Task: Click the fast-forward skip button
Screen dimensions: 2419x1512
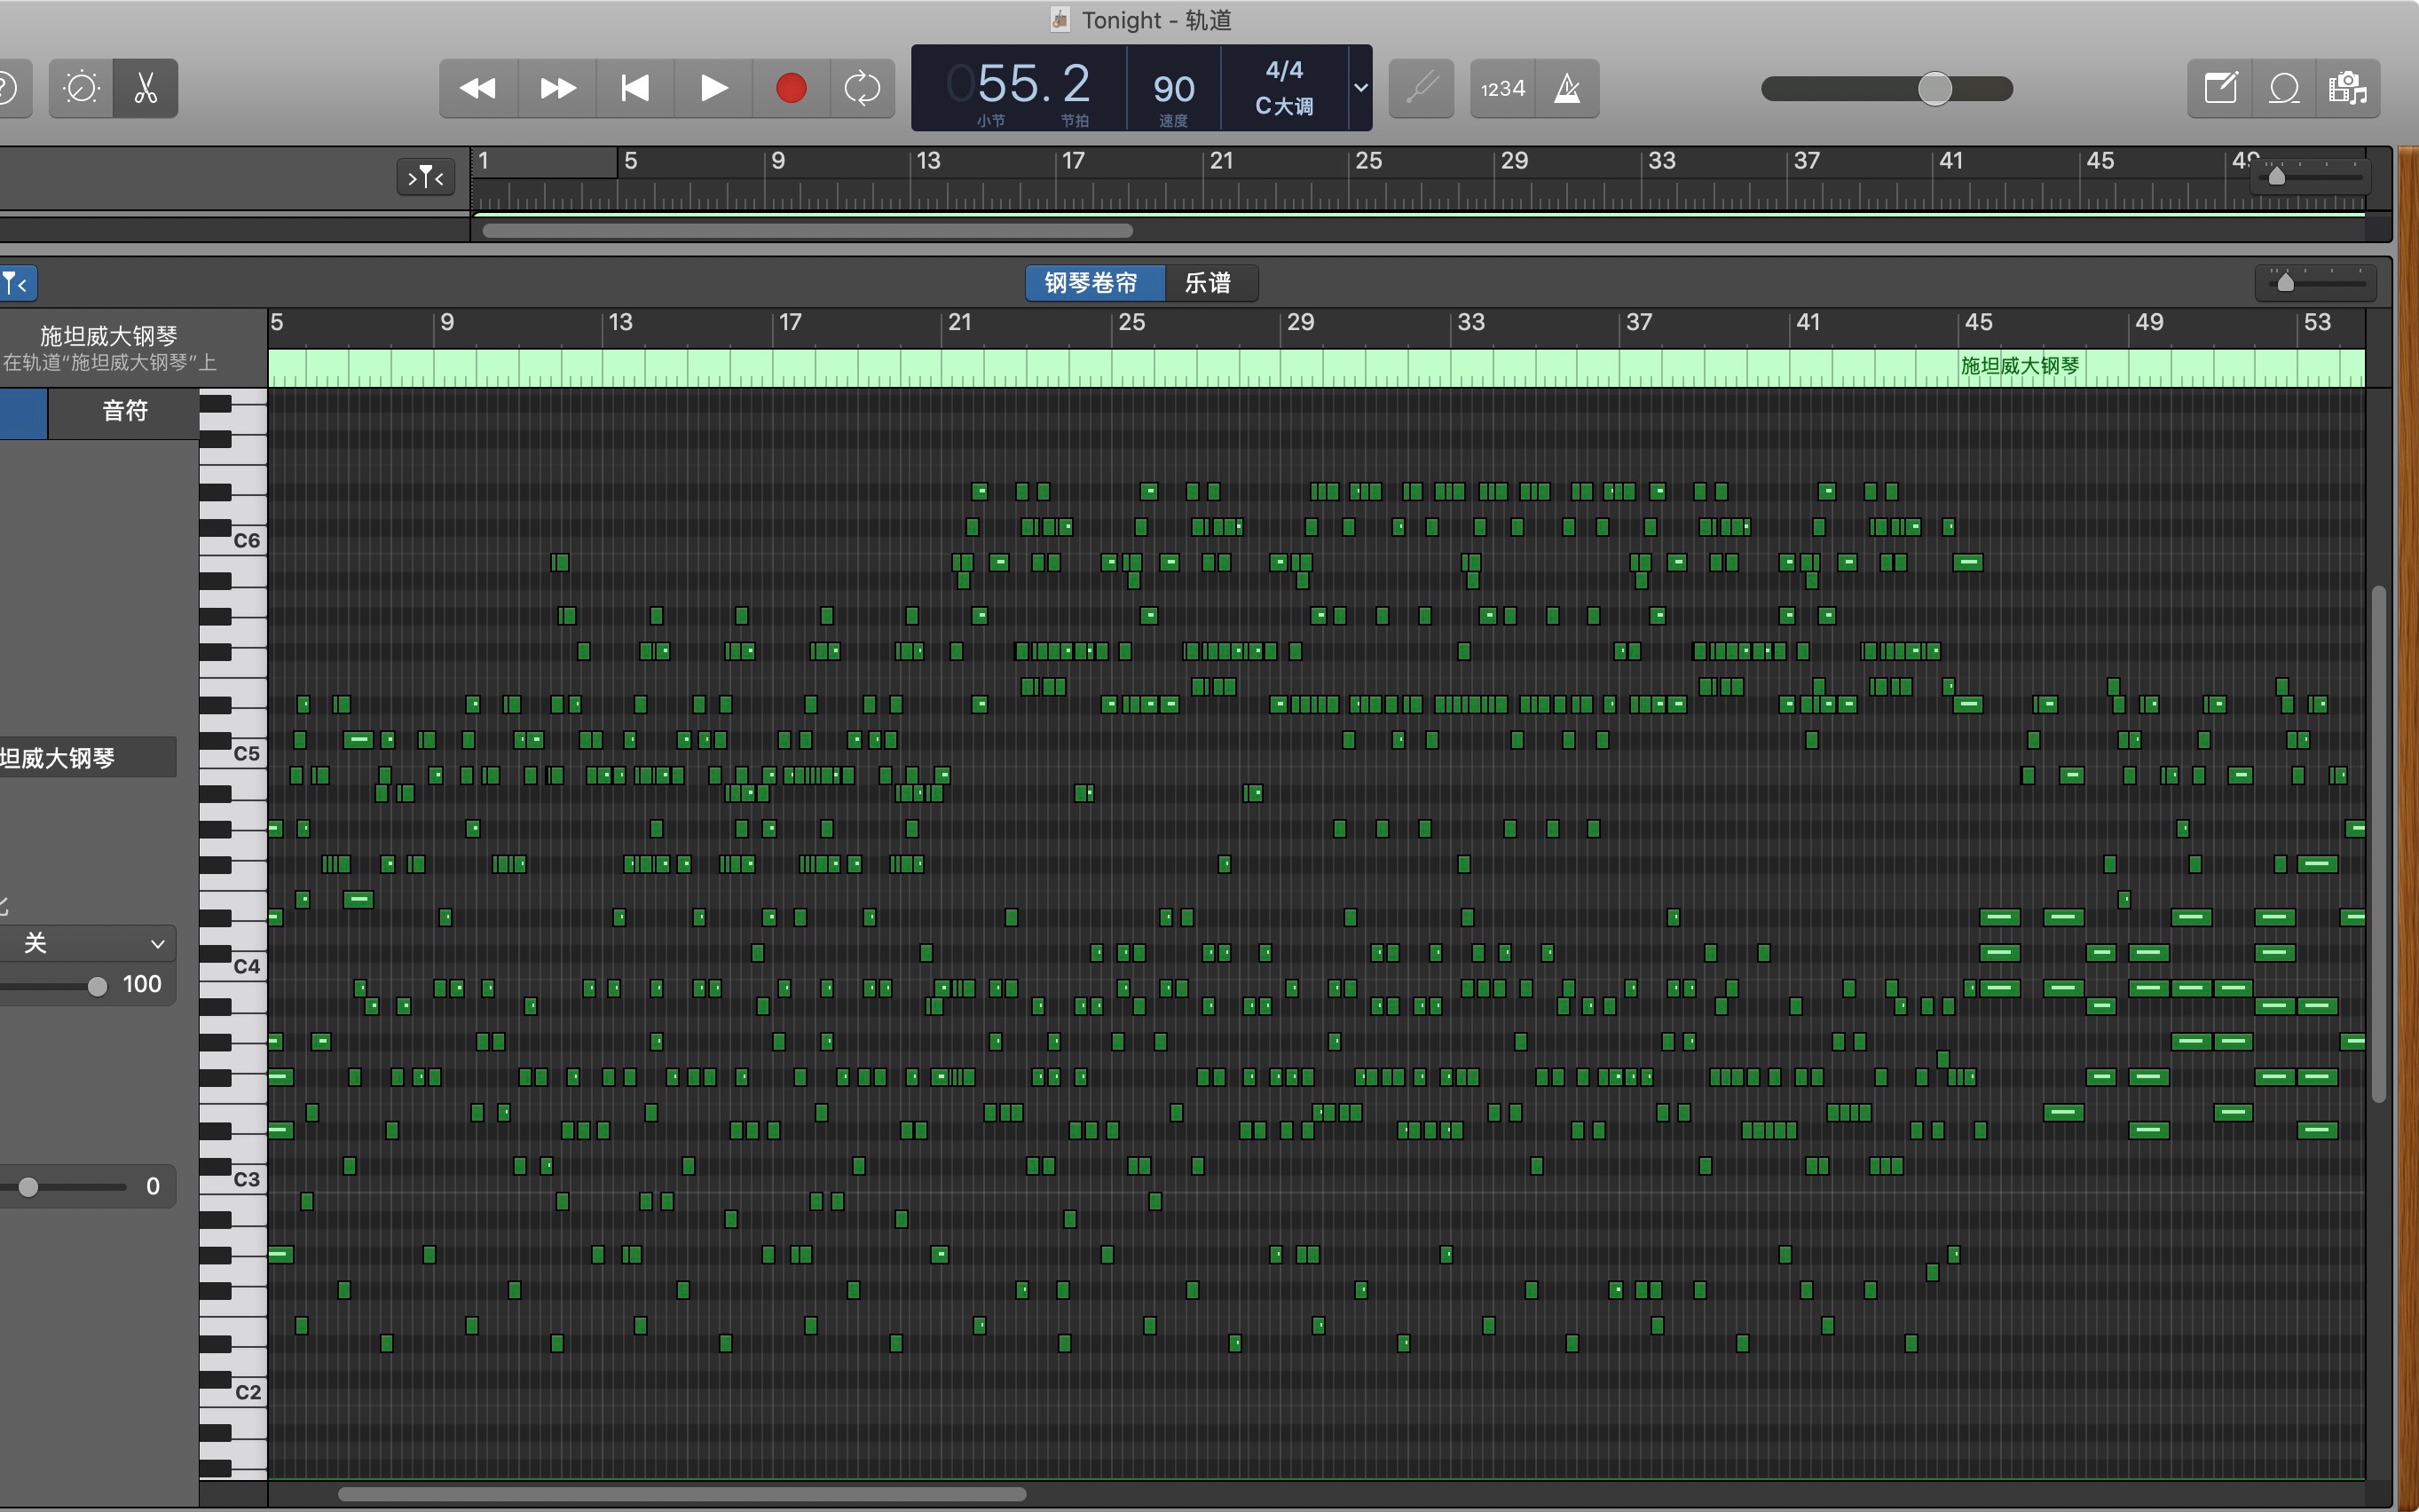Action: point(552,87)
